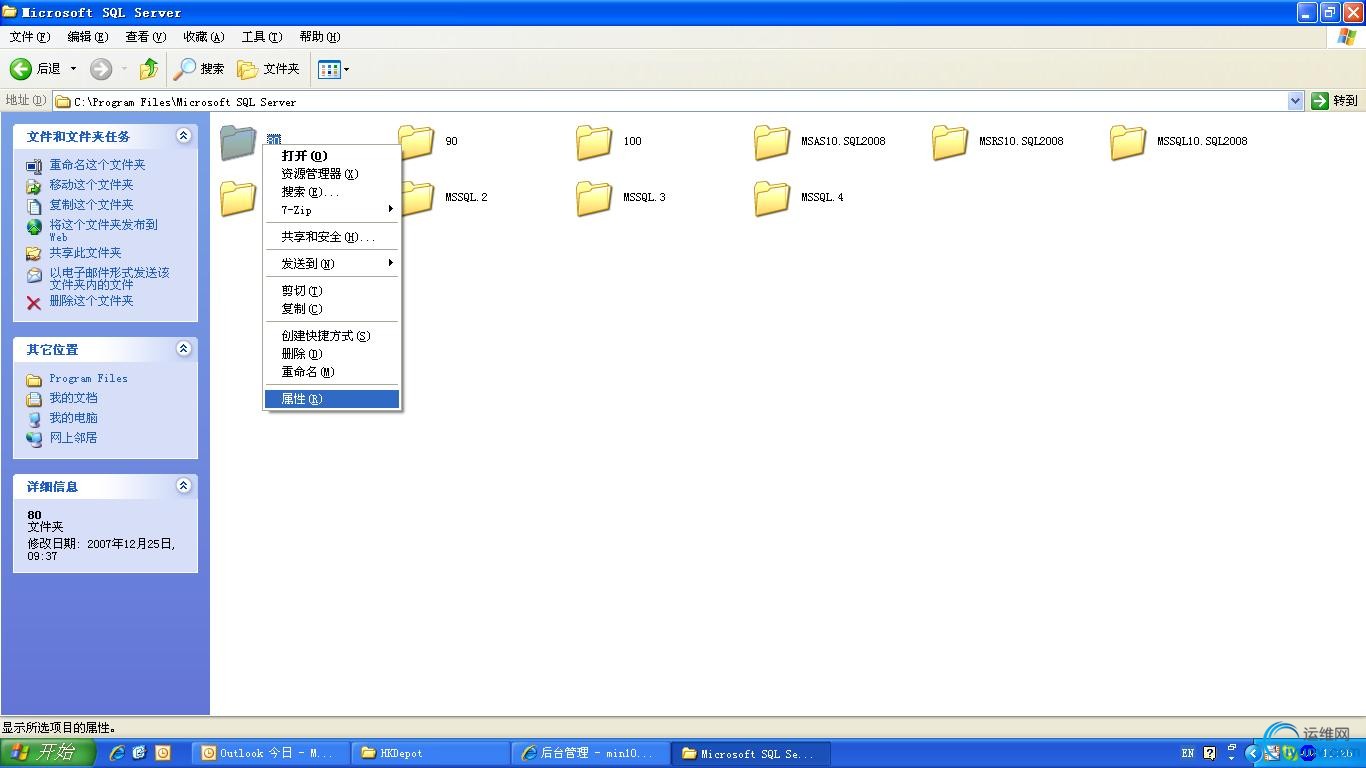Select the MSSQL10.SQL2008 folder
The width and height of the screenshot is (1366, 768).
point(1179,142)
